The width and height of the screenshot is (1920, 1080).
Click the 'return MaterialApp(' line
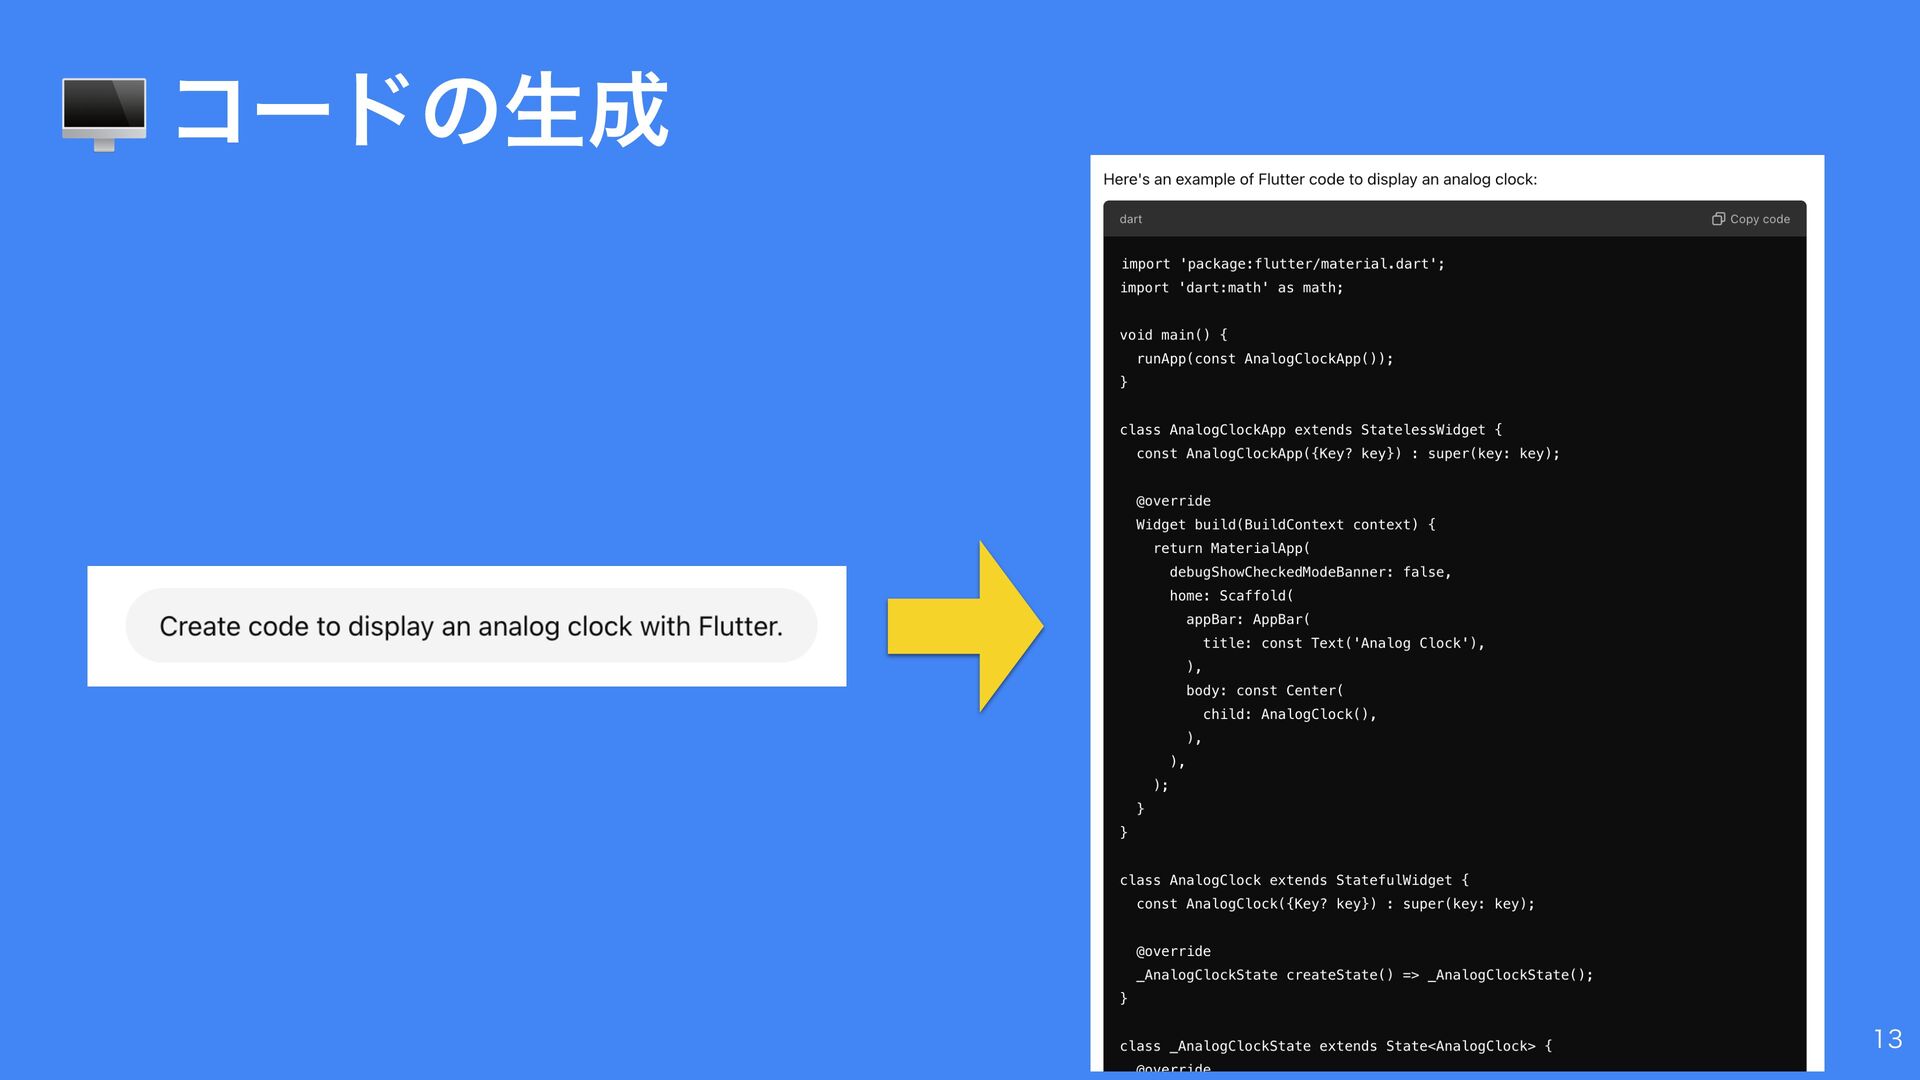click(1232, 549)
